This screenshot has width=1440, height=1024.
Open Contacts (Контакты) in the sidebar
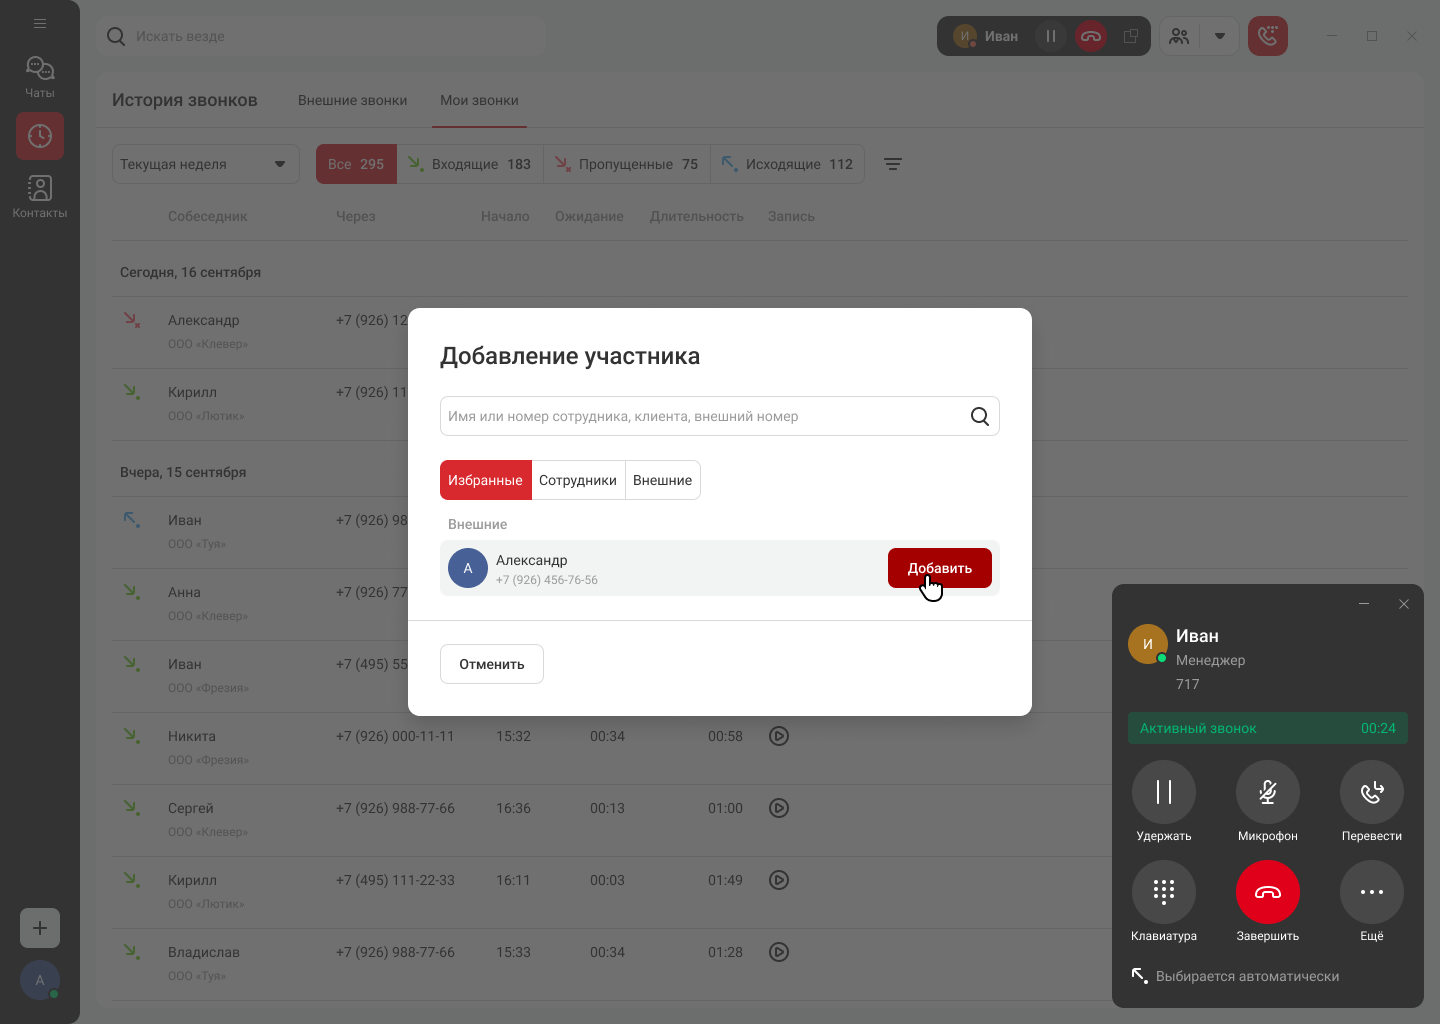(40, 197)
